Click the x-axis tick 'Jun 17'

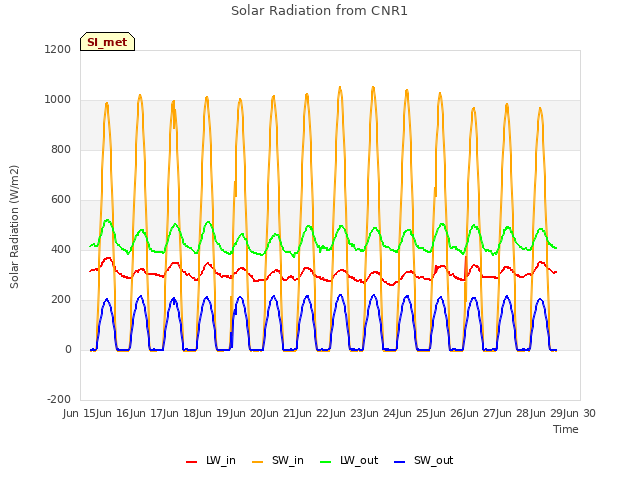147,413
